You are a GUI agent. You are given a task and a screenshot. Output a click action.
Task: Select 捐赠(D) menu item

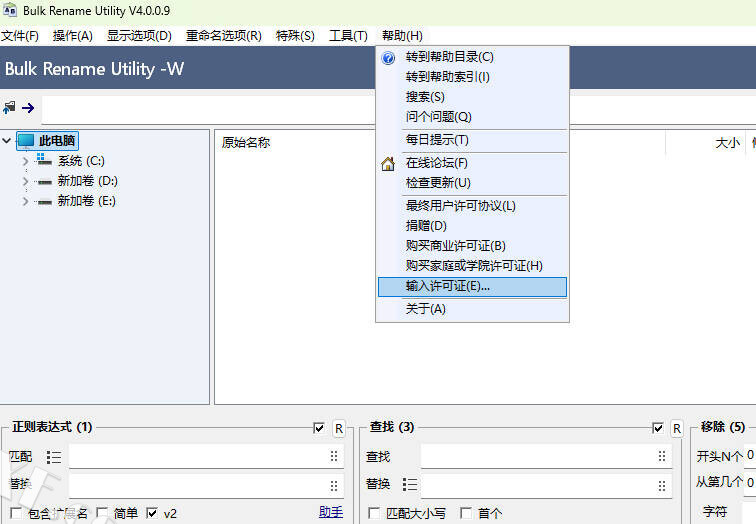(472, 226)
